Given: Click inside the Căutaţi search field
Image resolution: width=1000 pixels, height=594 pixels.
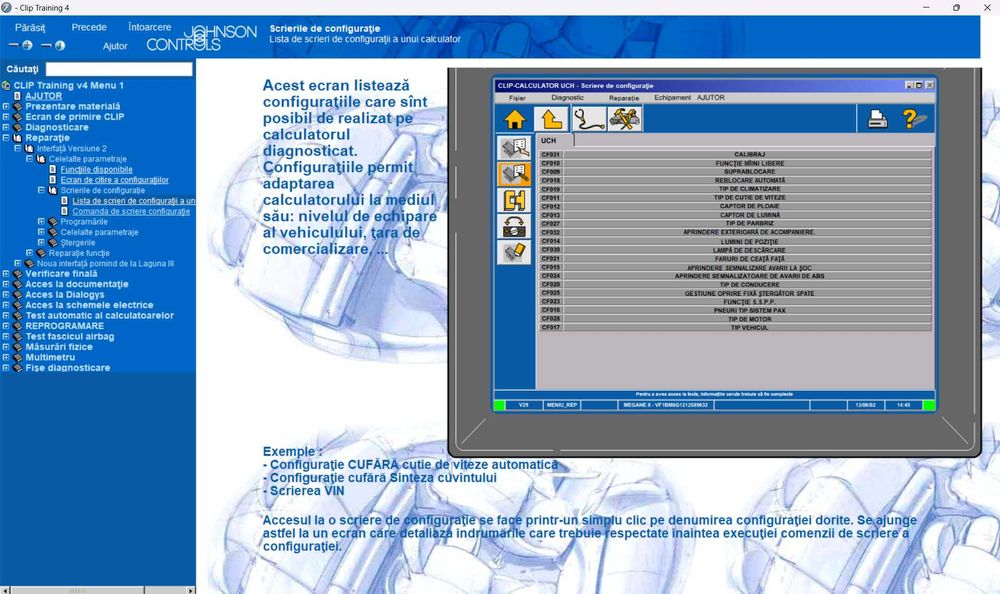Looking at the screenshot, I should (x=119, y=69).
